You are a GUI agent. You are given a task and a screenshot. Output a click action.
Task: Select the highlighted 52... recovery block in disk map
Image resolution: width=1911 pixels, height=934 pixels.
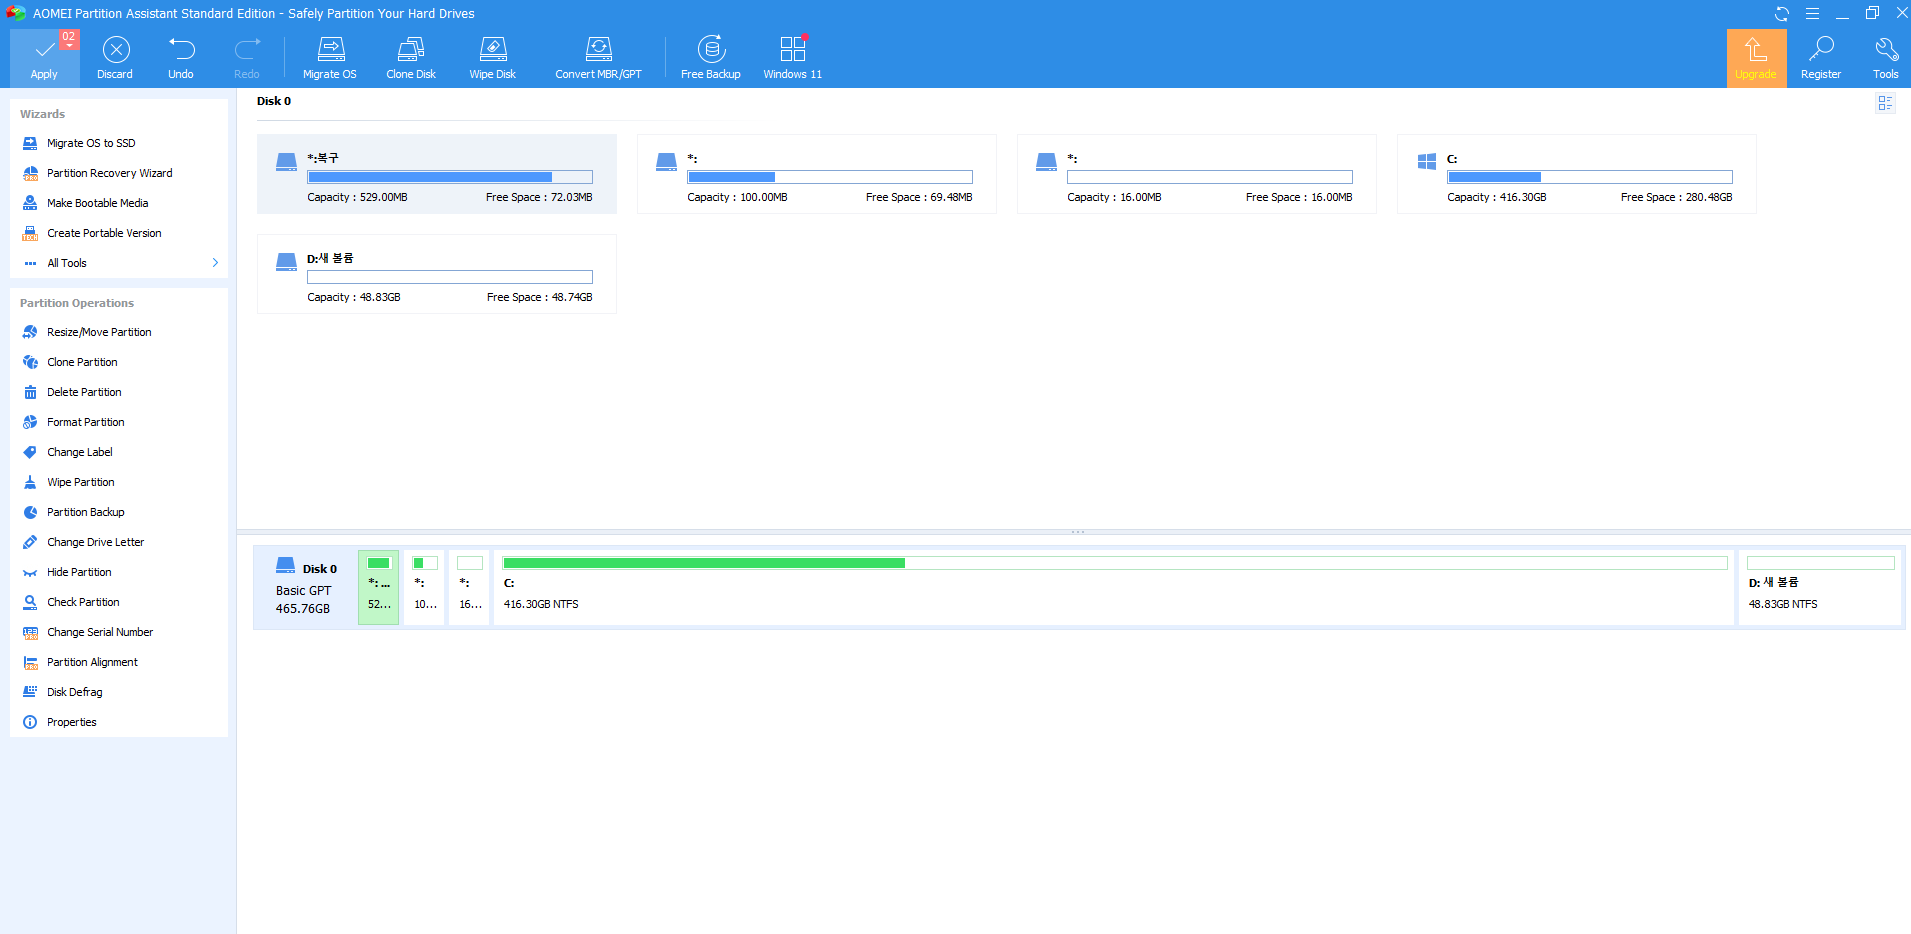[x=379, y=588]
